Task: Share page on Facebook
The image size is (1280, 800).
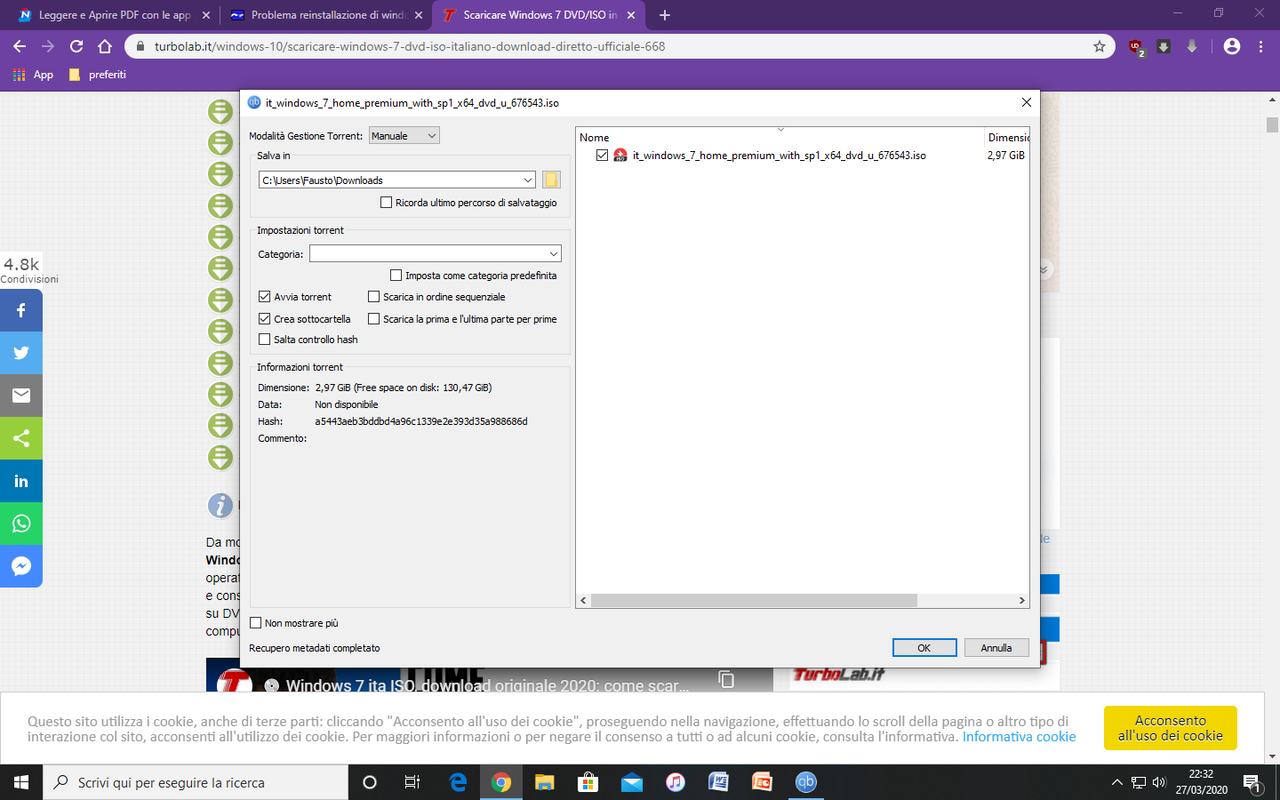Action: point(21,310)
